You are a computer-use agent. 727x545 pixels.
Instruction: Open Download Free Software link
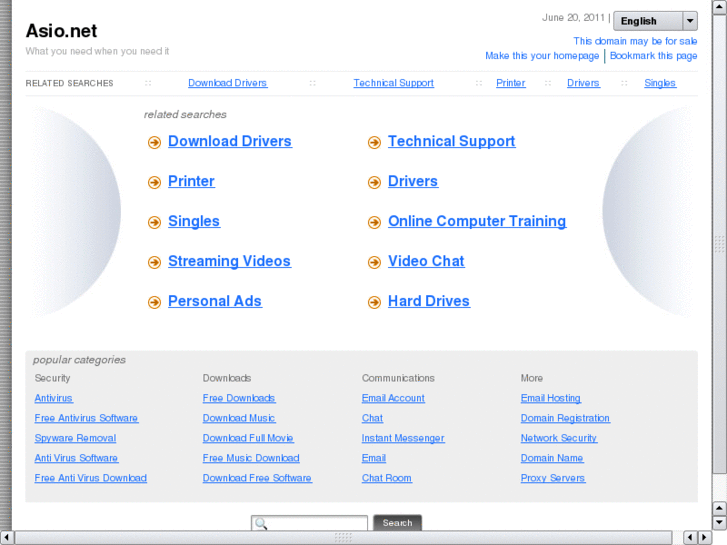(257, 478)
